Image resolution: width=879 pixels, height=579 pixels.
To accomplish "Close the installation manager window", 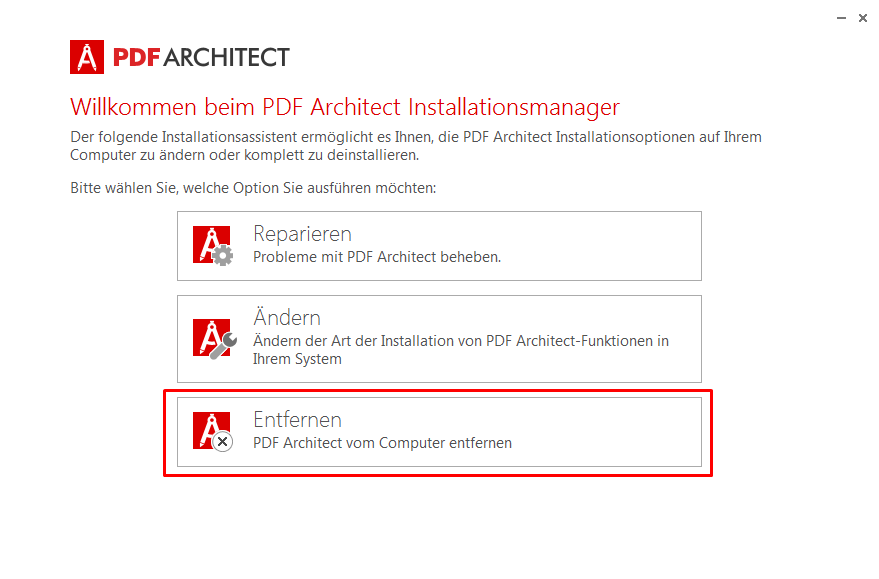I will pos(863,18).
